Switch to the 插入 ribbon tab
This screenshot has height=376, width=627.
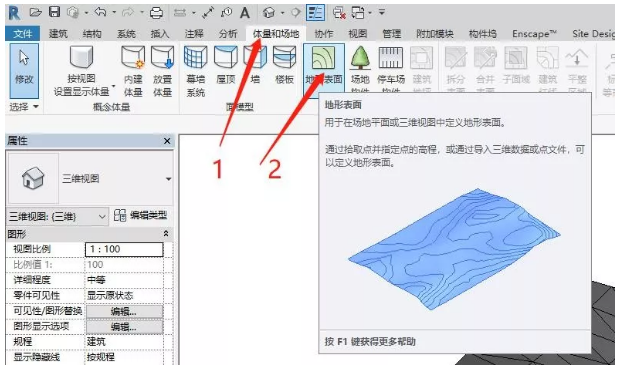pos(160,34)
